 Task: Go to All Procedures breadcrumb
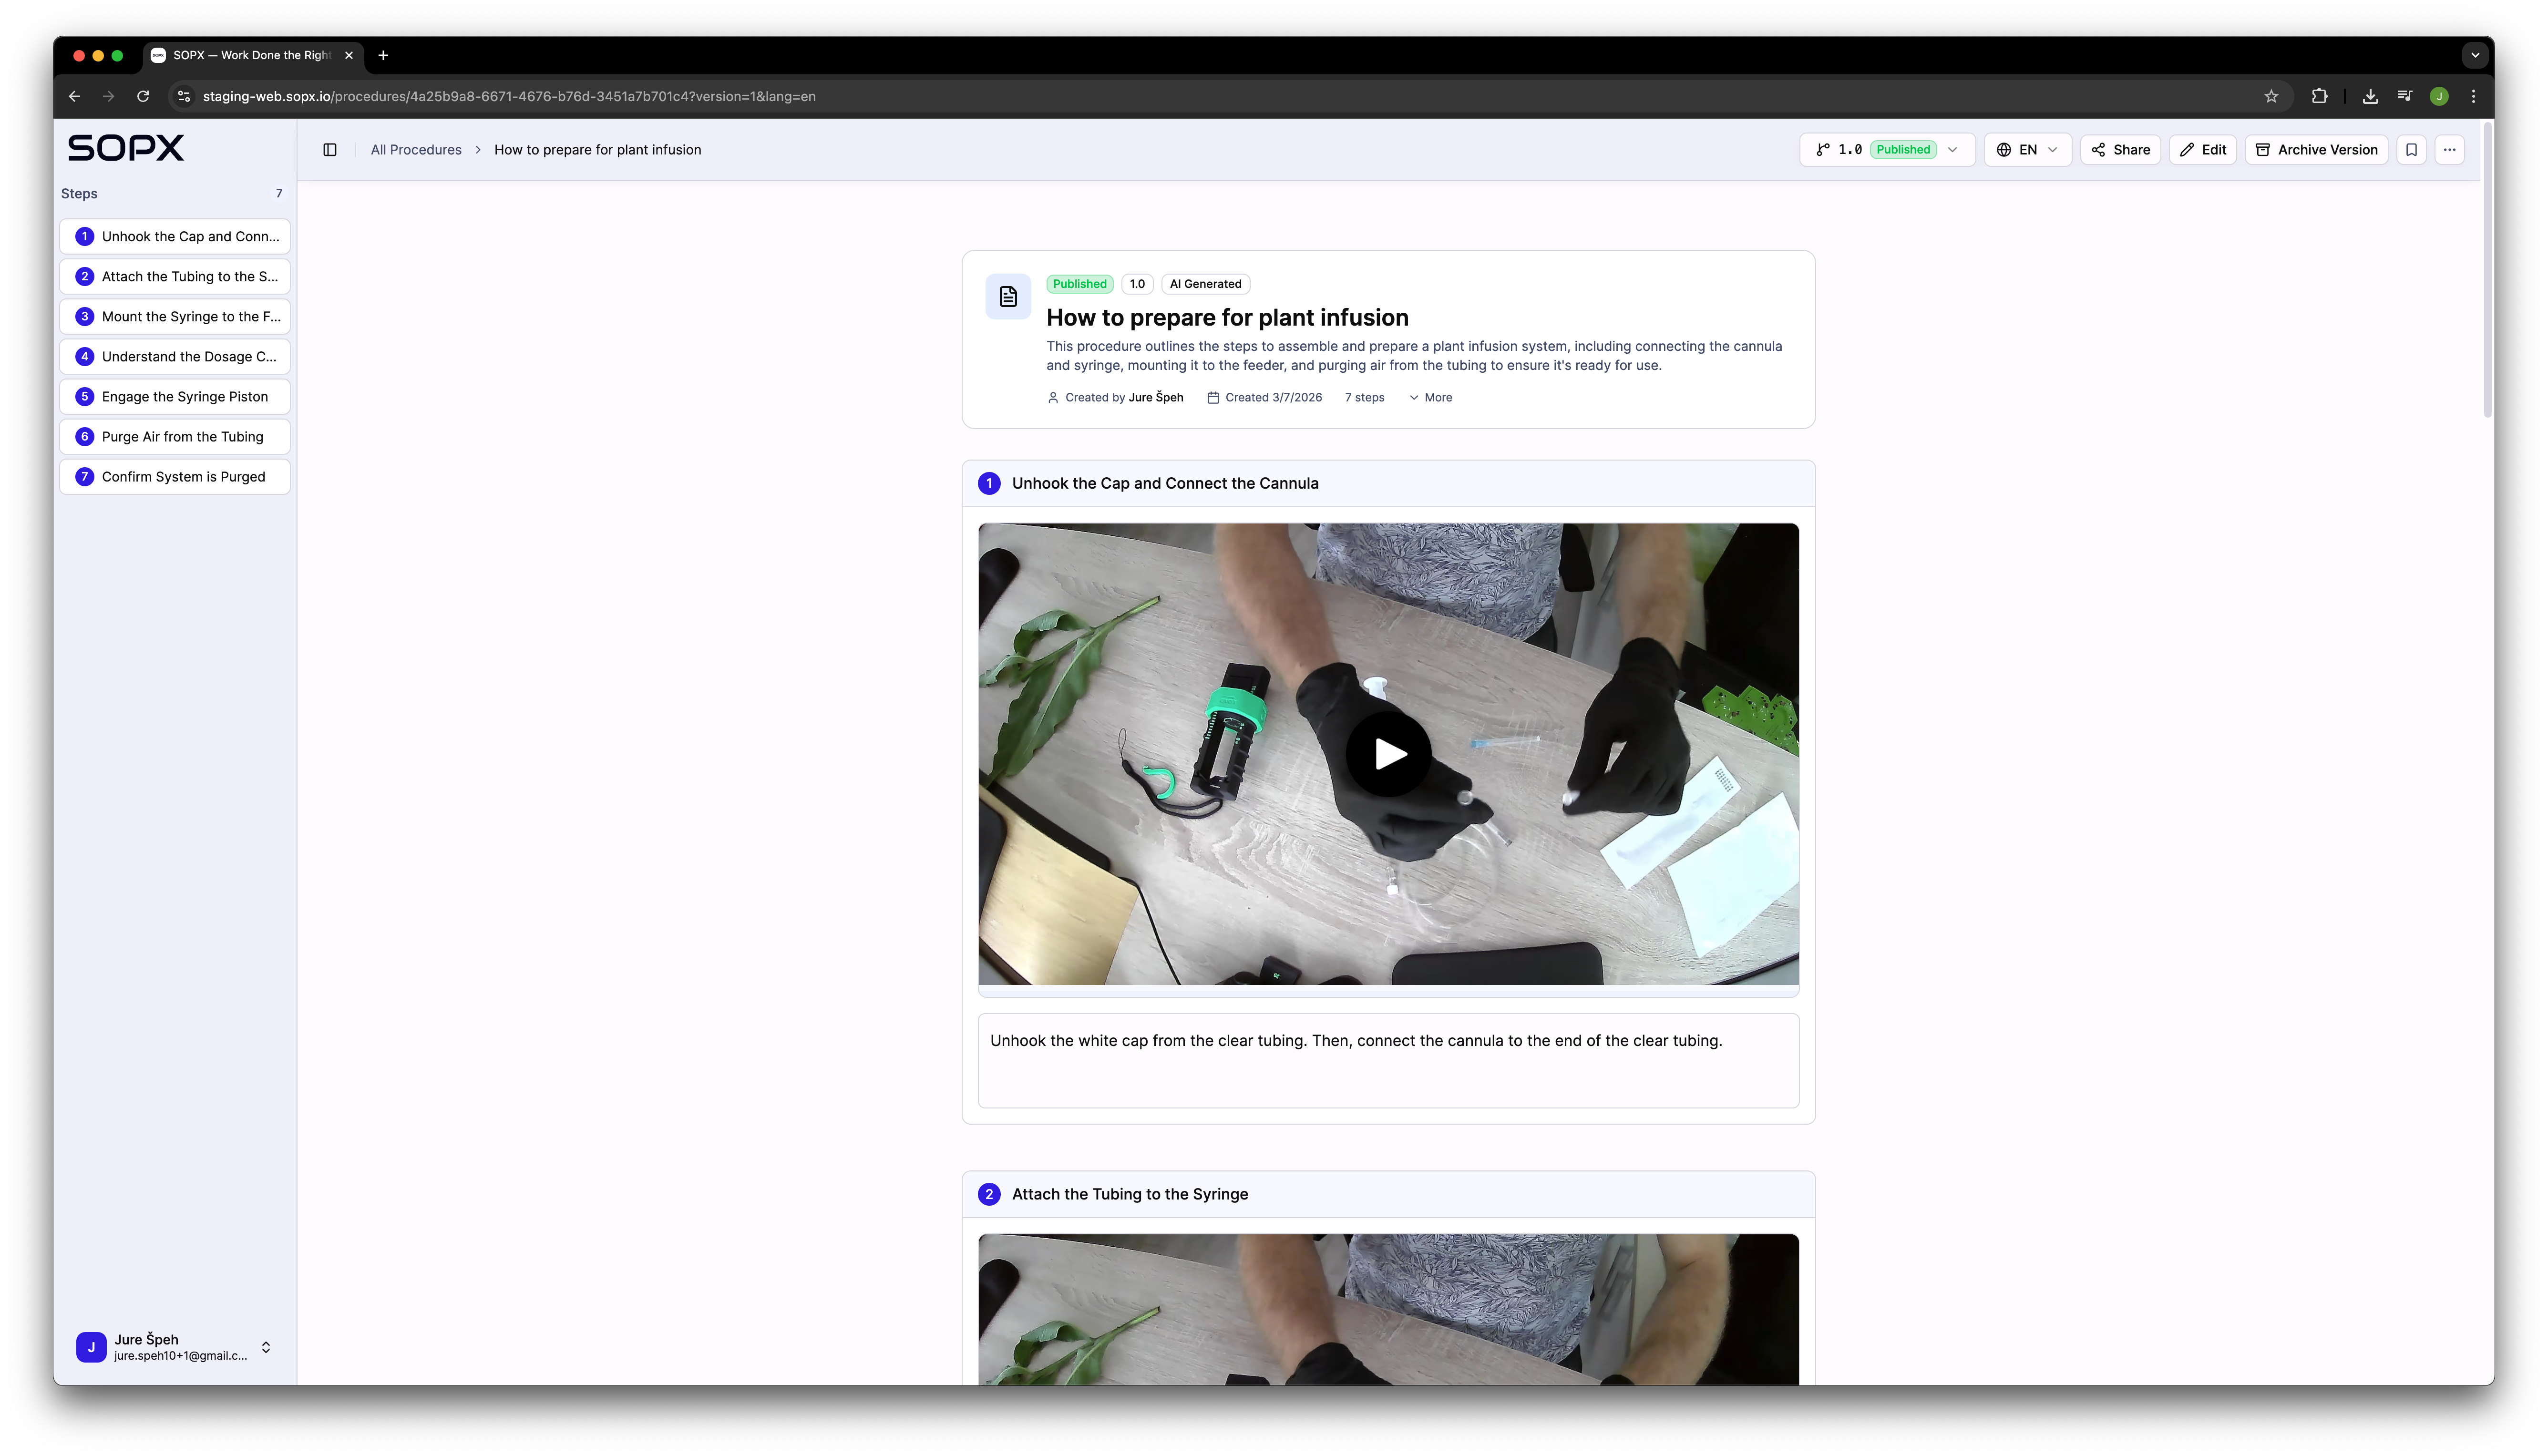click(x=416, y=150)
